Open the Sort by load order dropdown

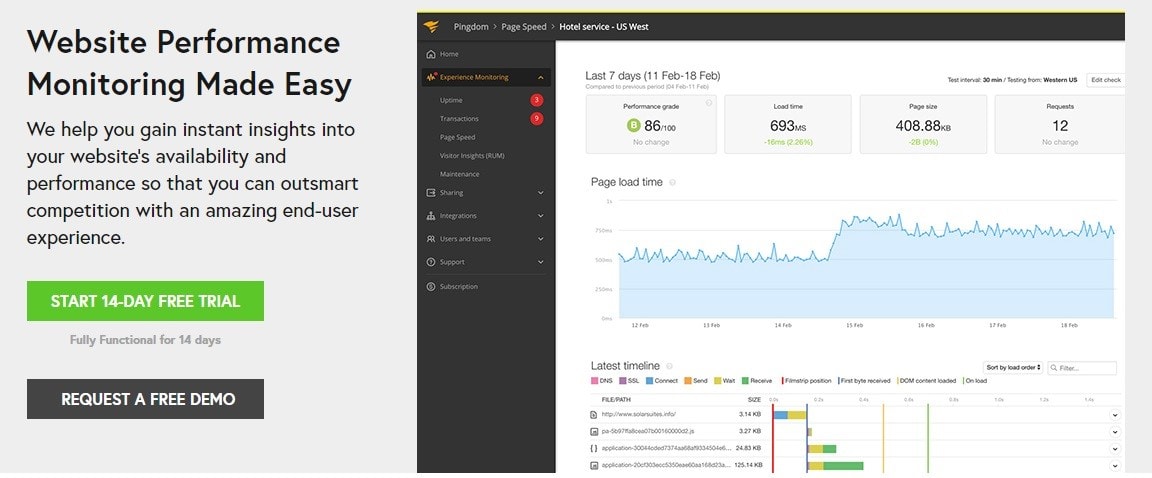[1013, 367]
